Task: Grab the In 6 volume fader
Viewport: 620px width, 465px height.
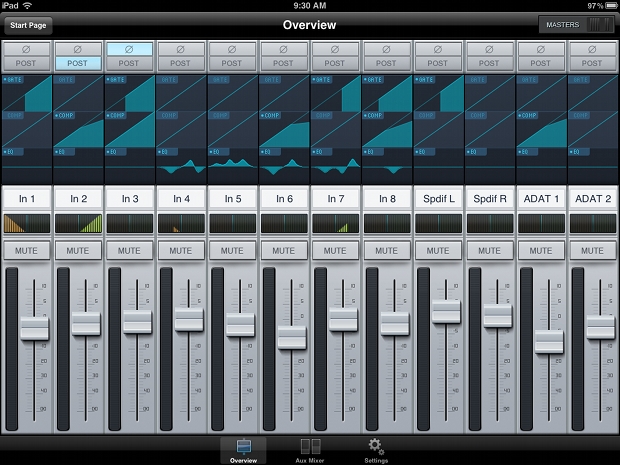Action: pyautogui.click(x=292, y=337)
